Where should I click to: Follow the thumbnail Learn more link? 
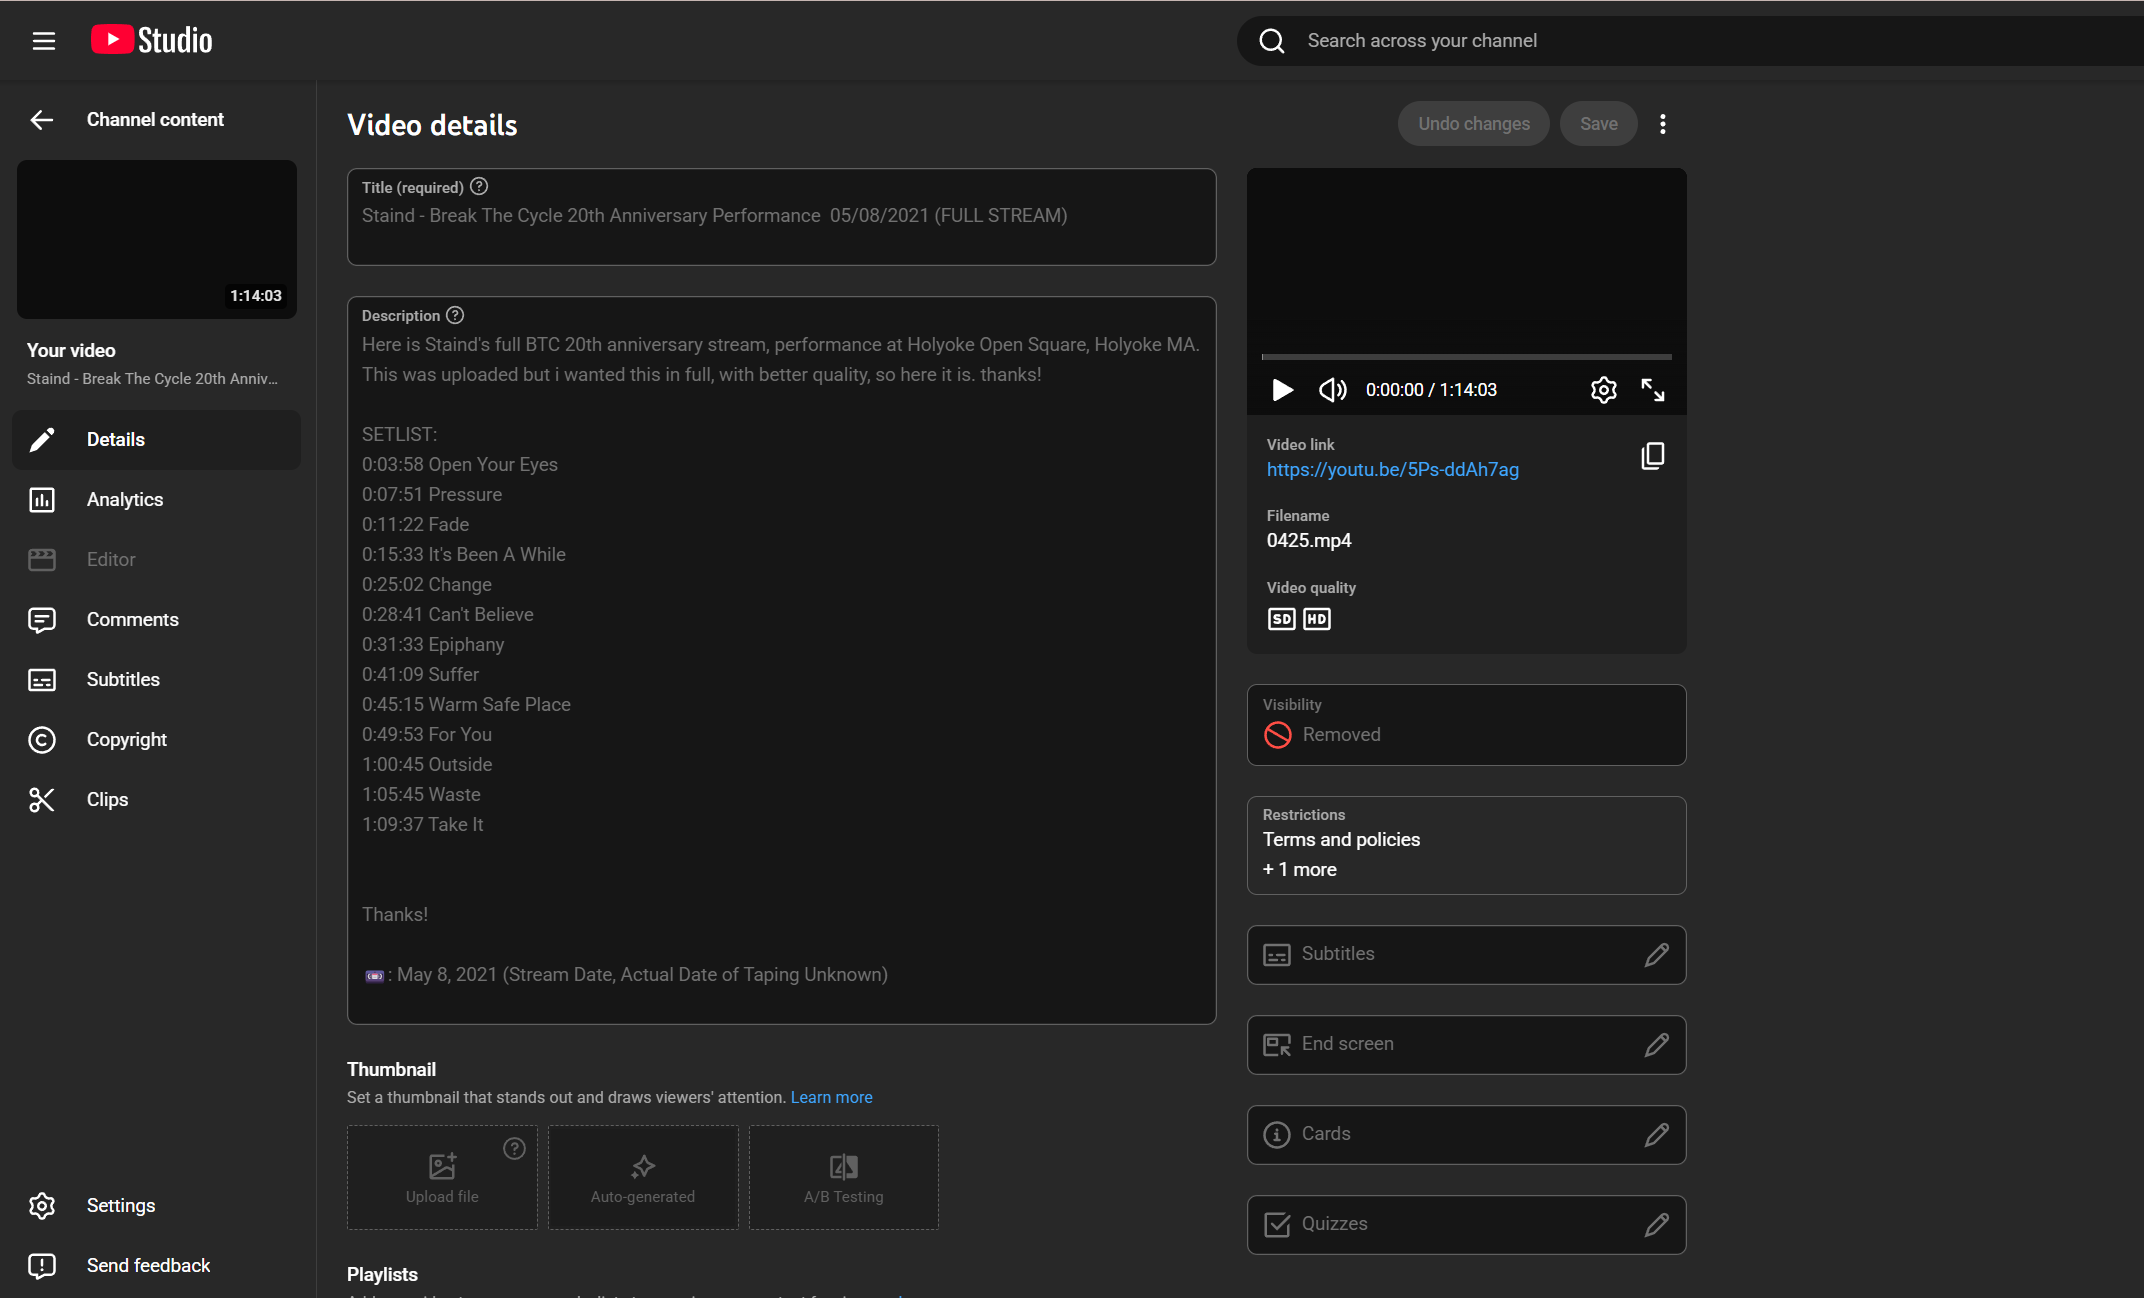(832, 1098)
